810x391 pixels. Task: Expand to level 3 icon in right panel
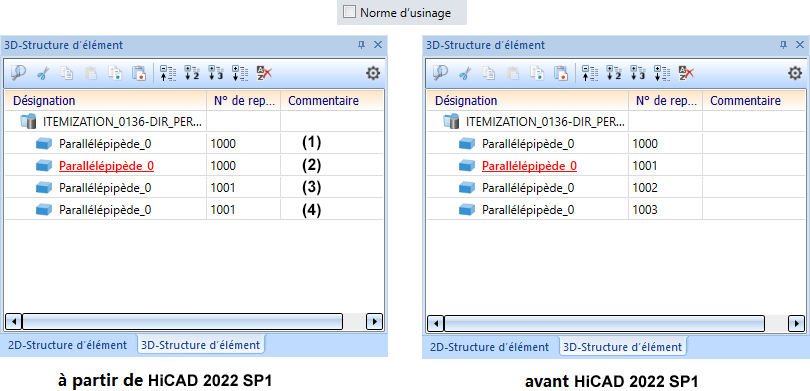637,73
